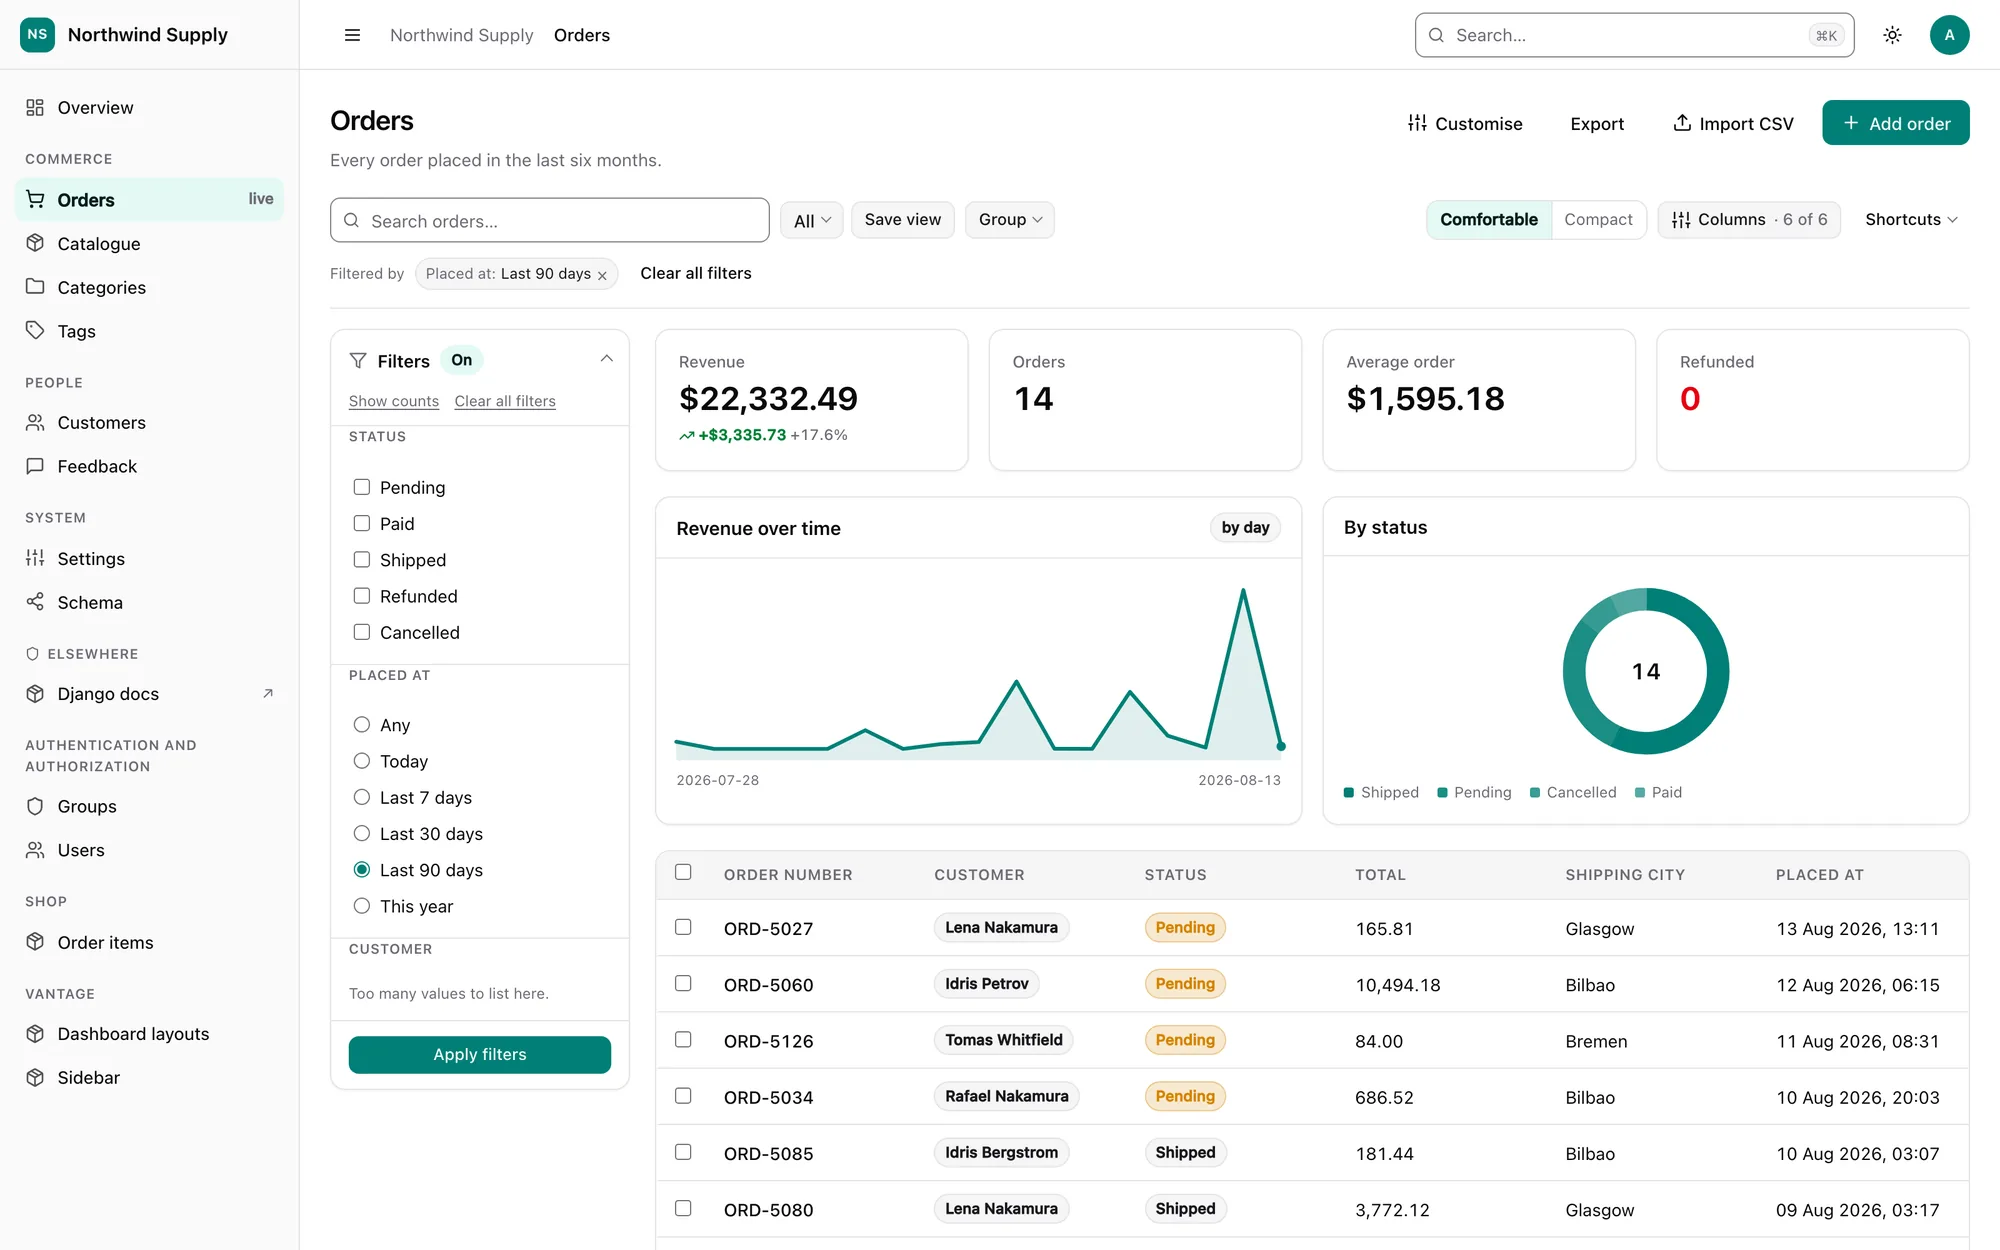This screenshot has width=2000, height=1250.
Task: Select the Last 7 days radio option
Action: coord(362,797)
